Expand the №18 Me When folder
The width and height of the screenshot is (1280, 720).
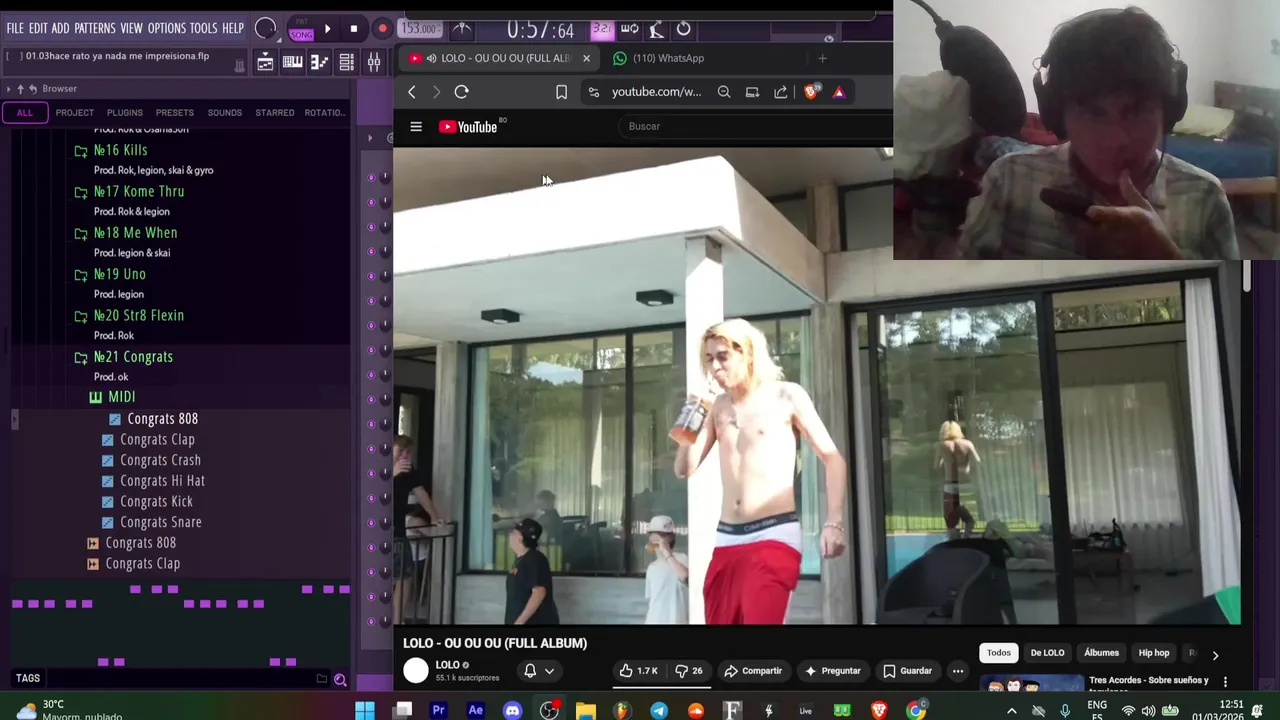click(125, 233)
